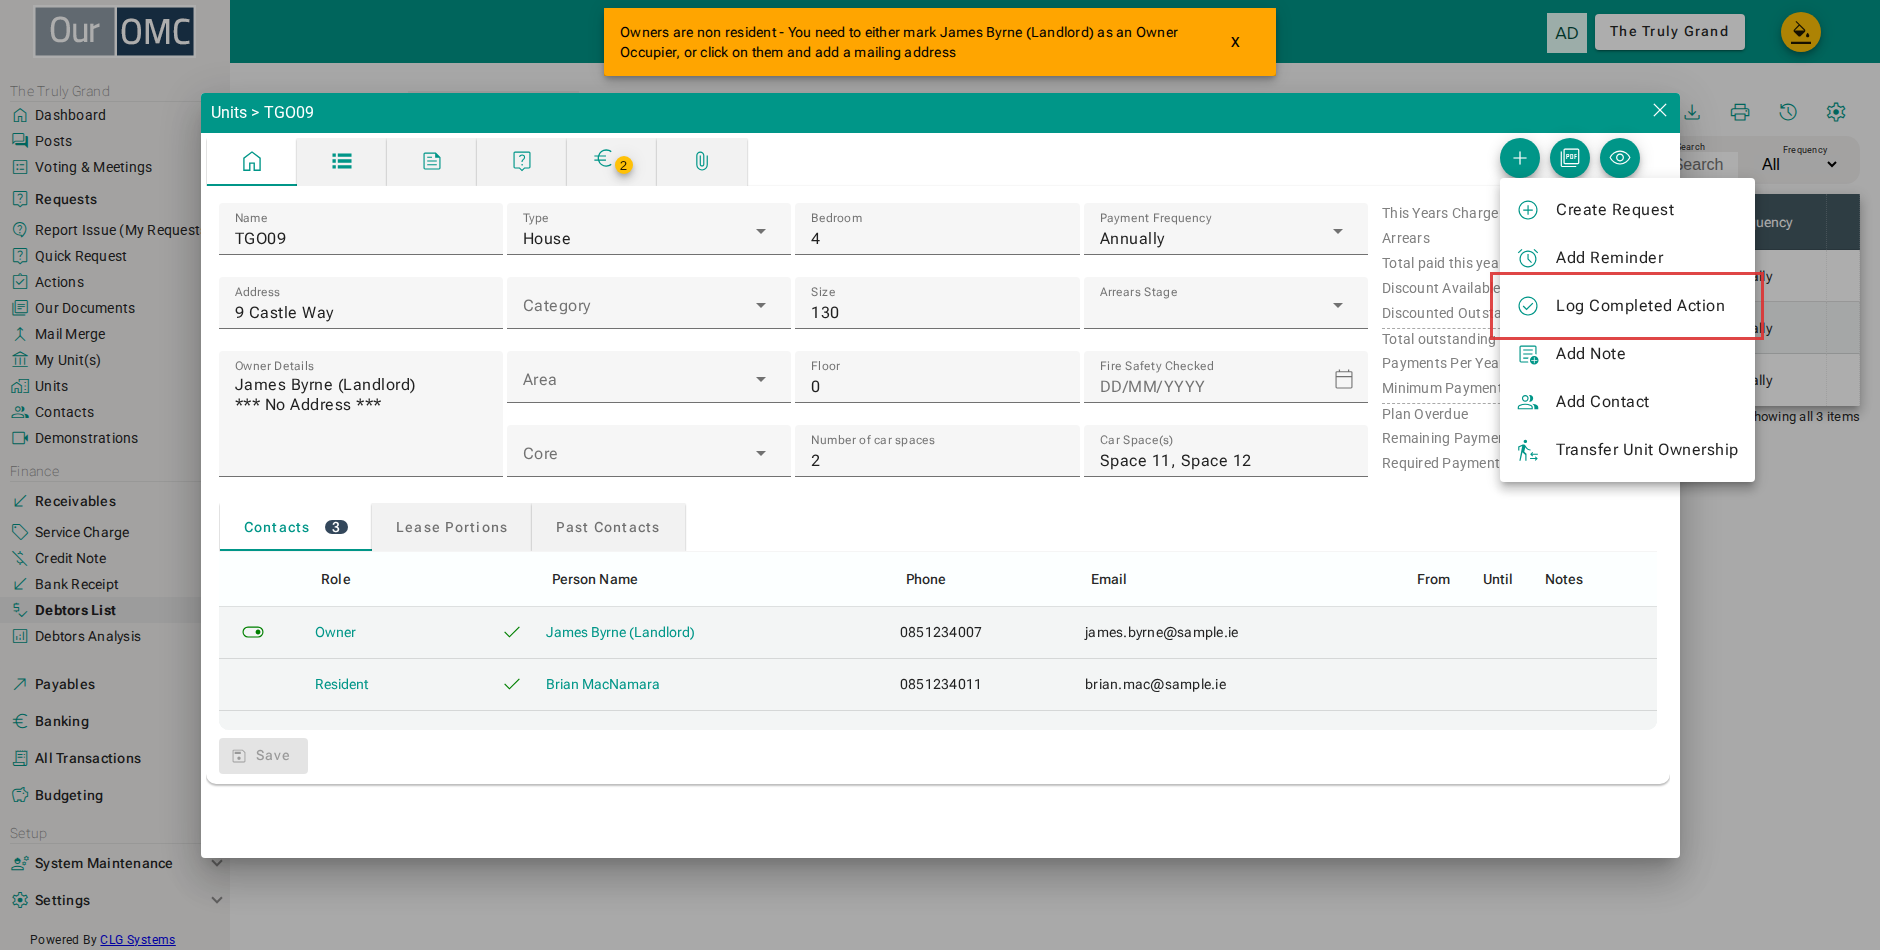The image size is (1880, 950).
Task: Select Create Request from the menu
Action: tap(1627, 210)
